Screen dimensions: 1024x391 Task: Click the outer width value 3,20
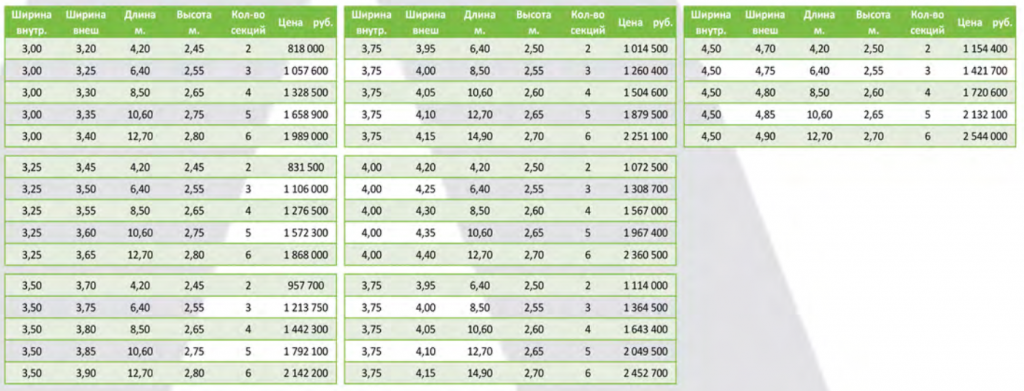point(86,48)
